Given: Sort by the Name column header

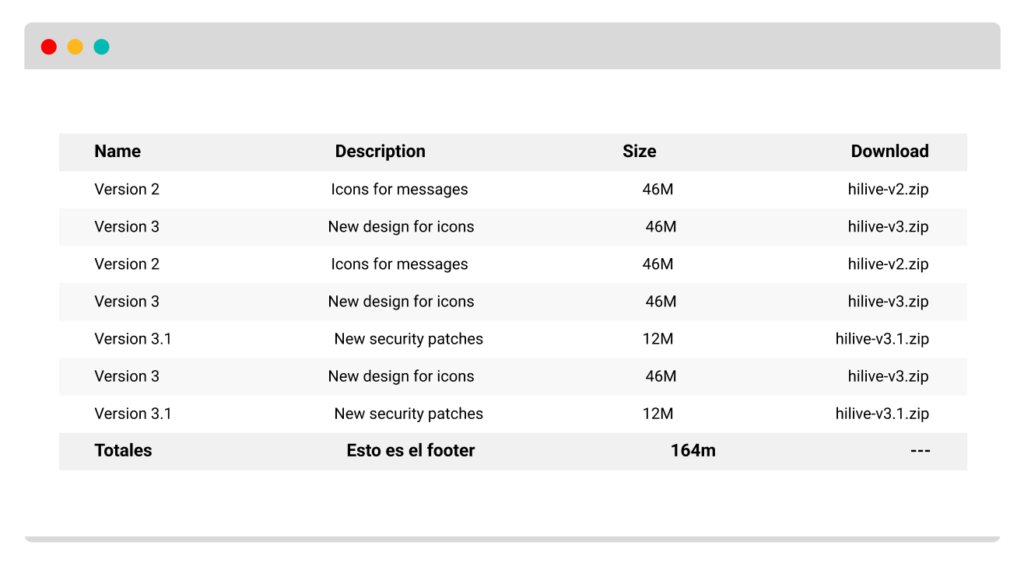Looking at the screenshot, I should click(118, 151).
